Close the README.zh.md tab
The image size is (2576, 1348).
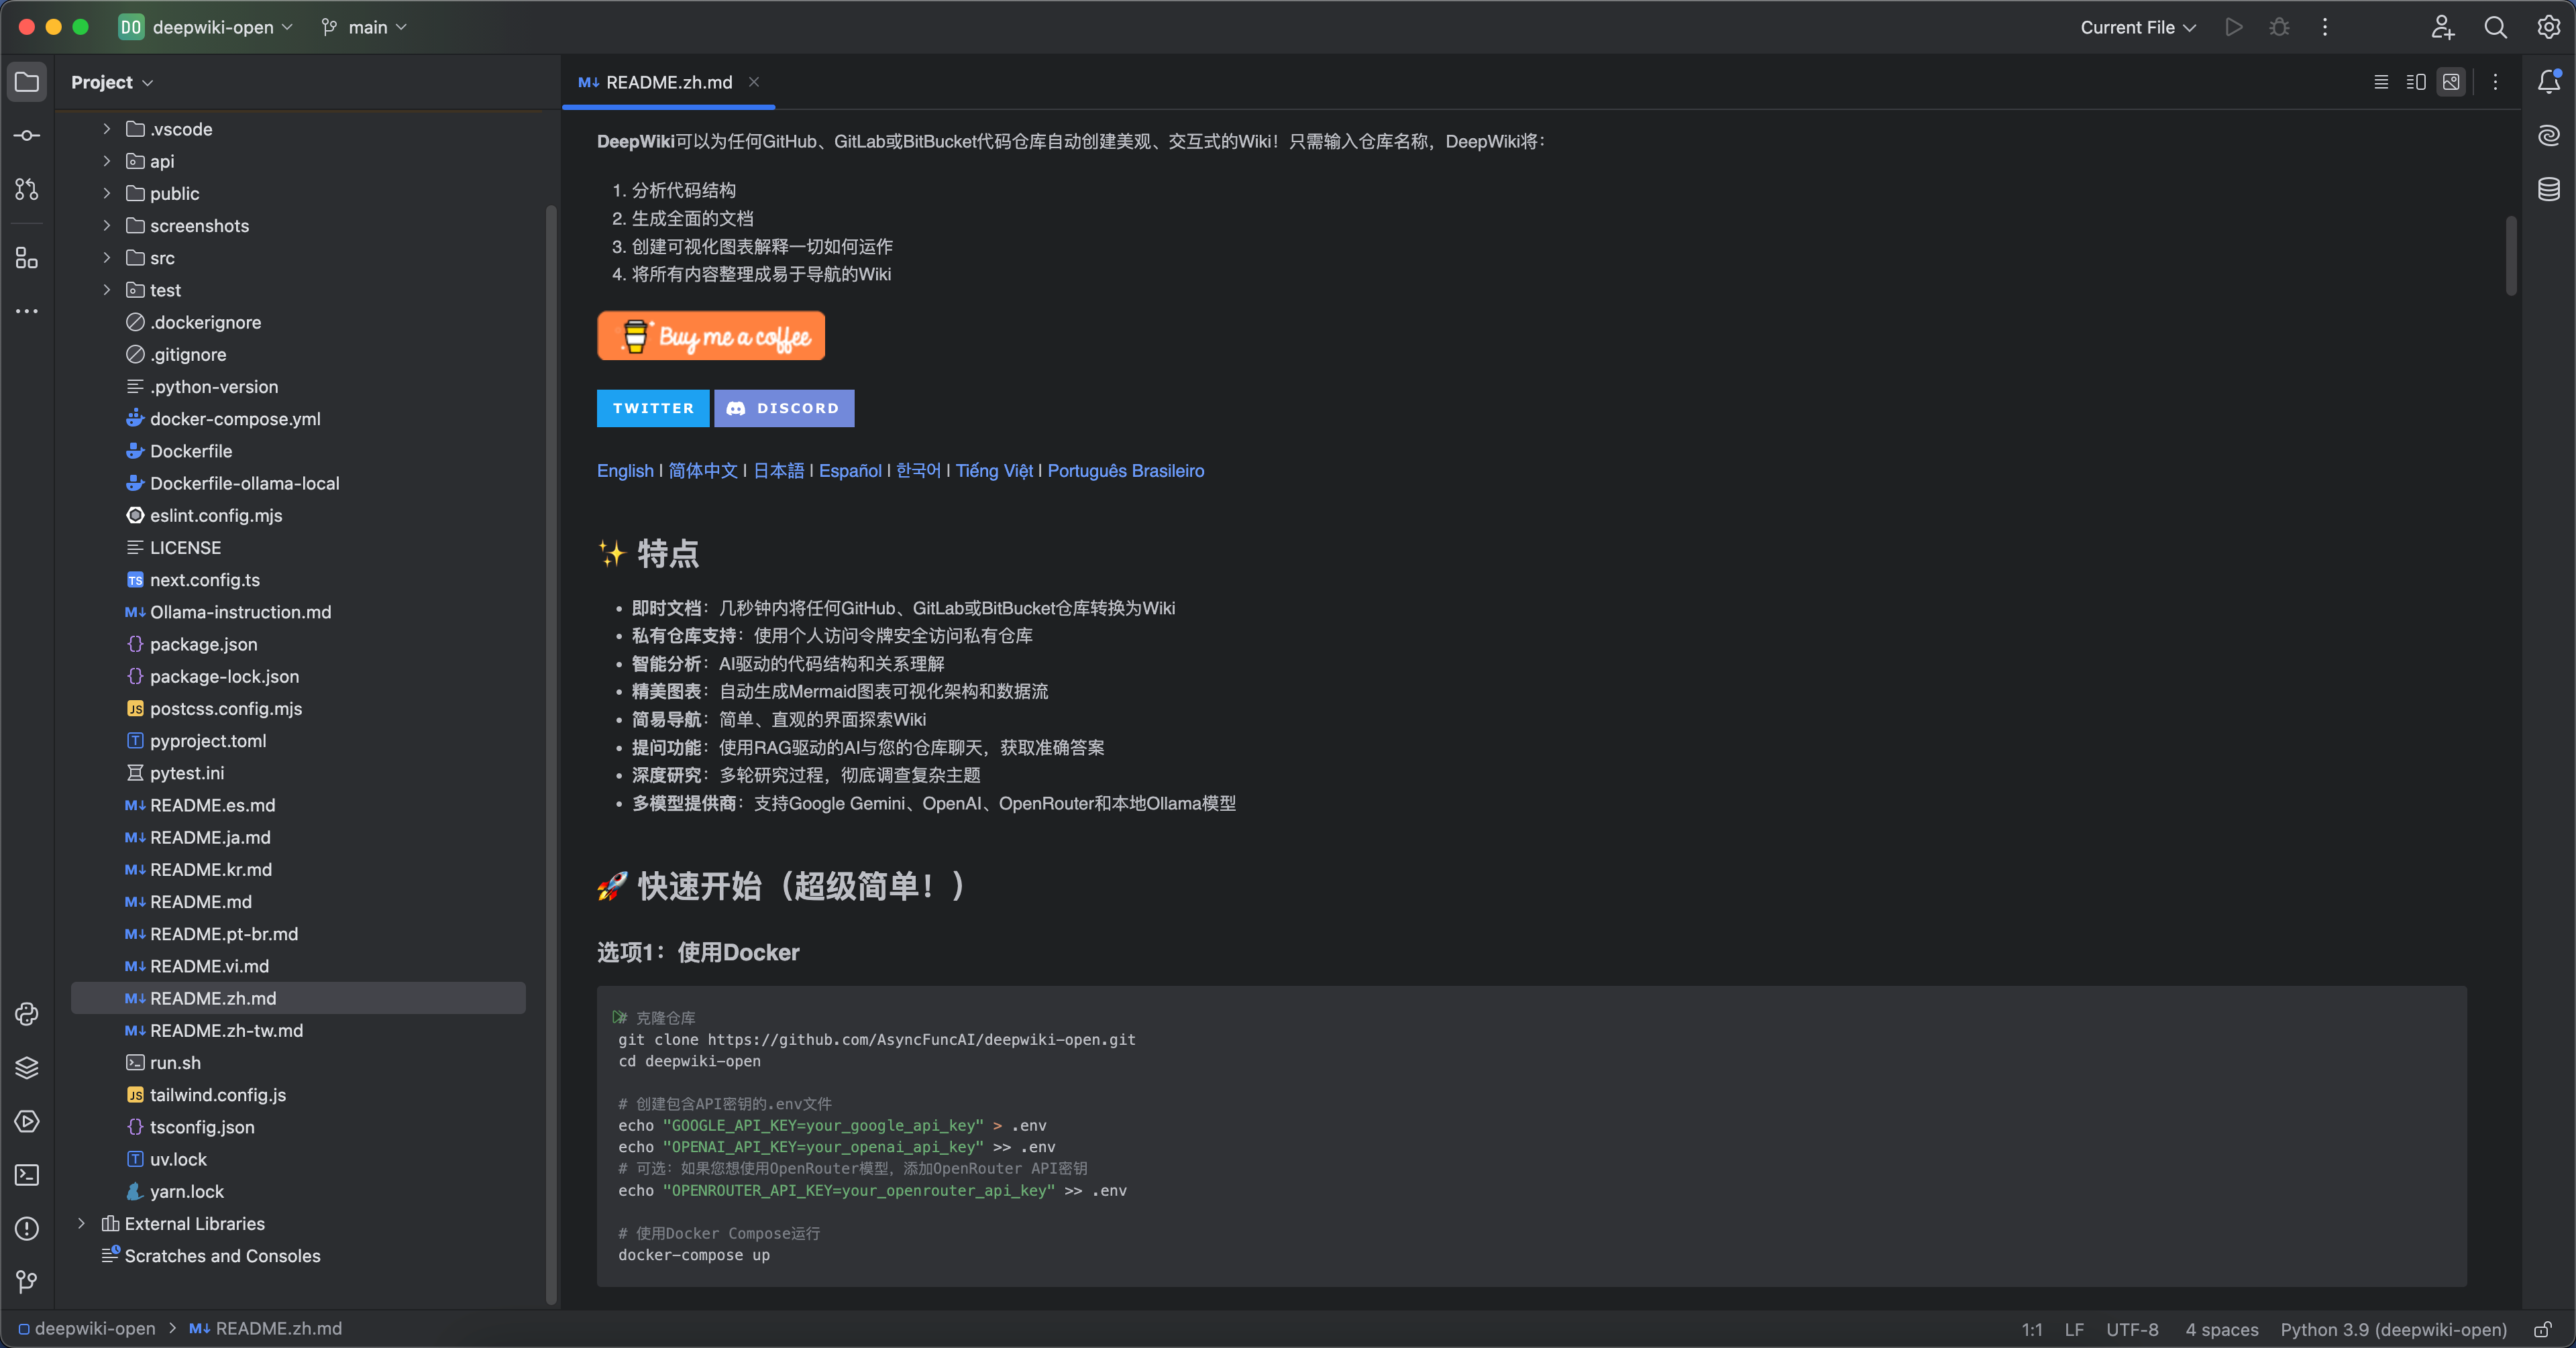(x=754, y=82)
